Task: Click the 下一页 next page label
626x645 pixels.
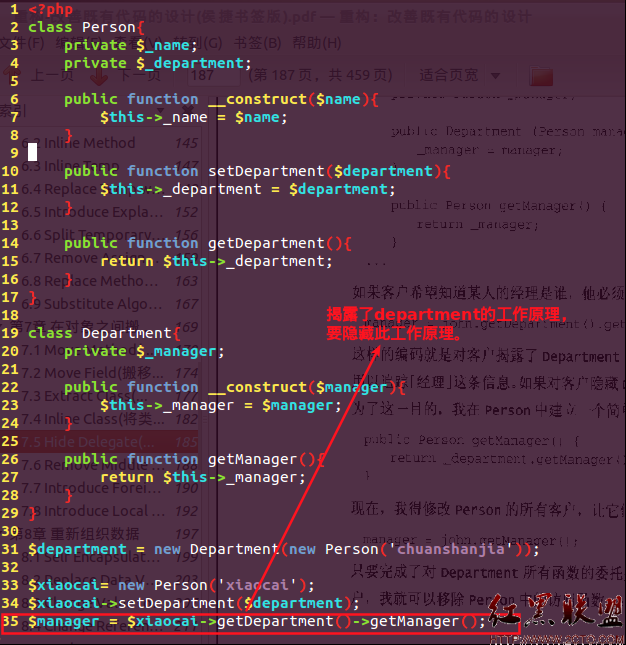Action: [x=140, y=75]
